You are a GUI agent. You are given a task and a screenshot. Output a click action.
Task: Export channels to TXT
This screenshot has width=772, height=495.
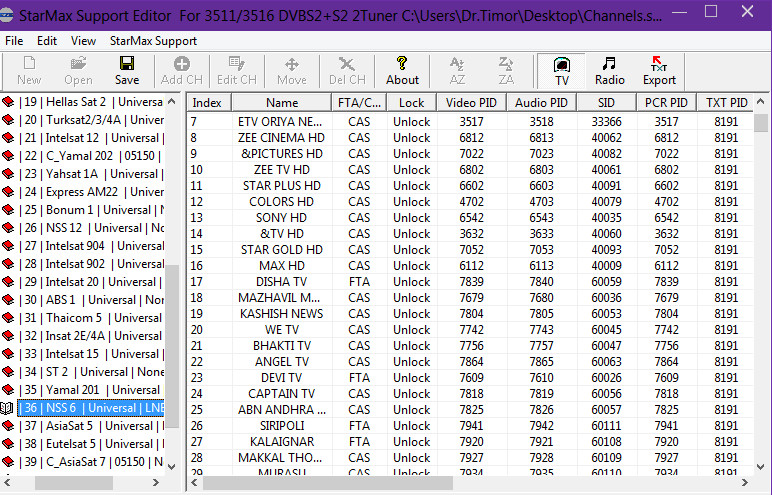coord(659,71)
